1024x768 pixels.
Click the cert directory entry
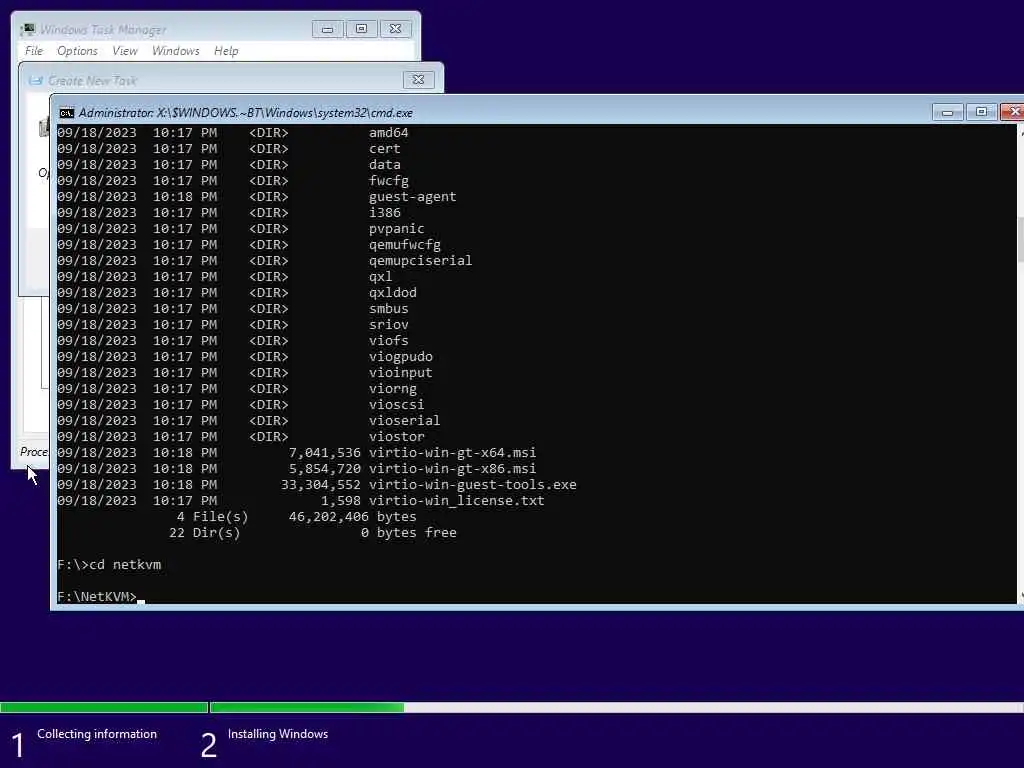[385, 148]
